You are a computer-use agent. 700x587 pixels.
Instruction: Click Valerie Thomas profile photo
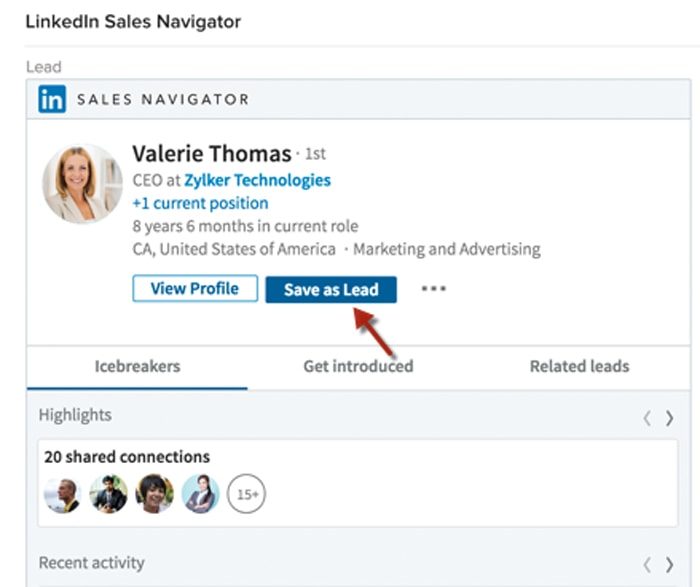click(x=82, y=183)
